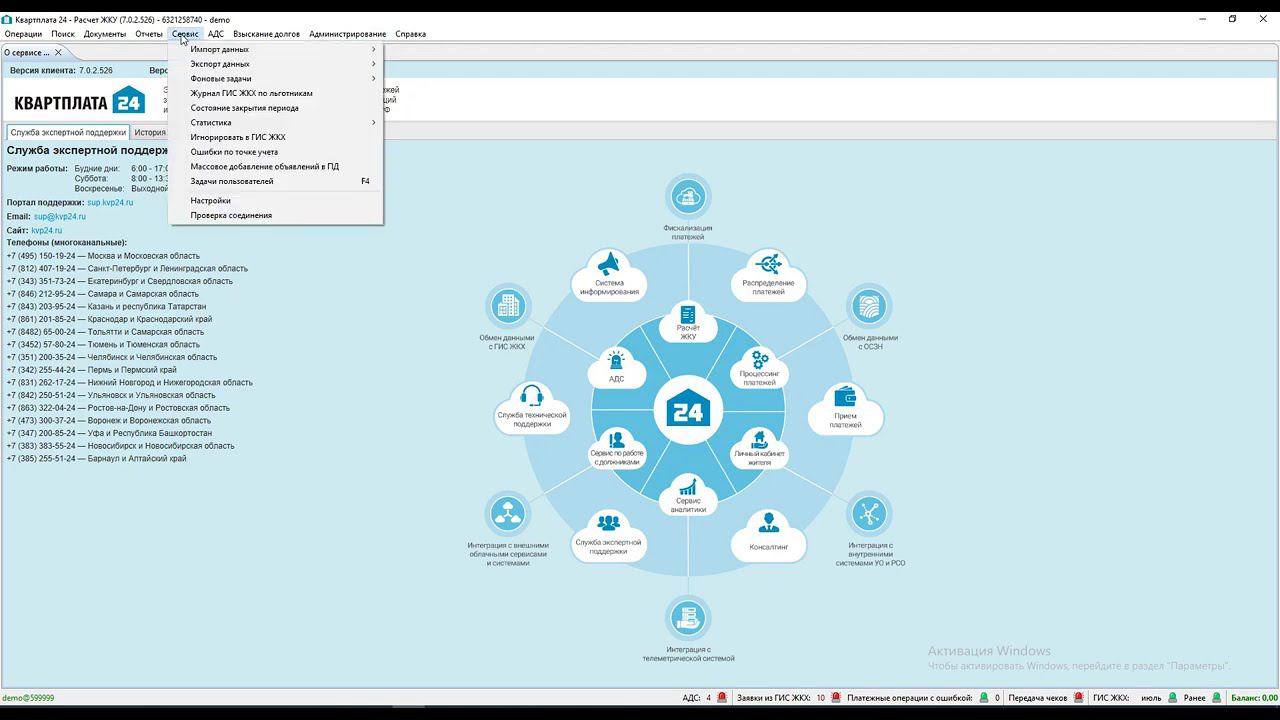Screen dimensions: 1280x720
Task: Click the demo@599999 status bar entry
Action: [x=28, y=698]
